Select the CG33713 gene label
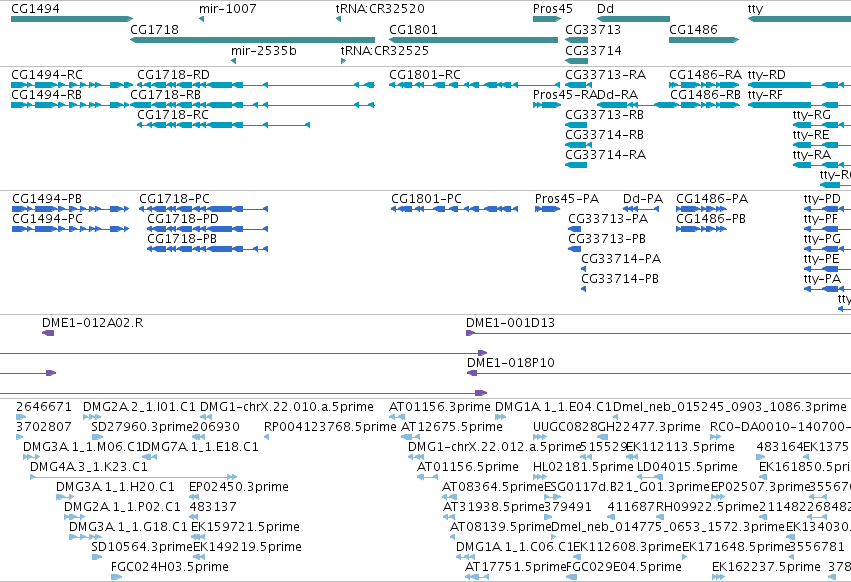This screenshot has width=851, height=582. [x=593, y=29]
